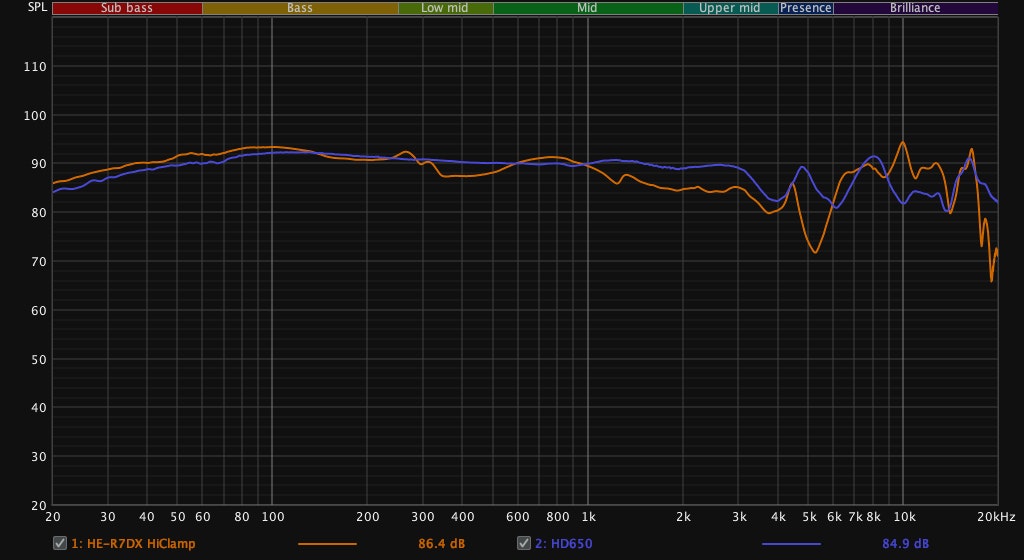
Task: Click the '2: HD650' trace name
Action: (562, 544)
